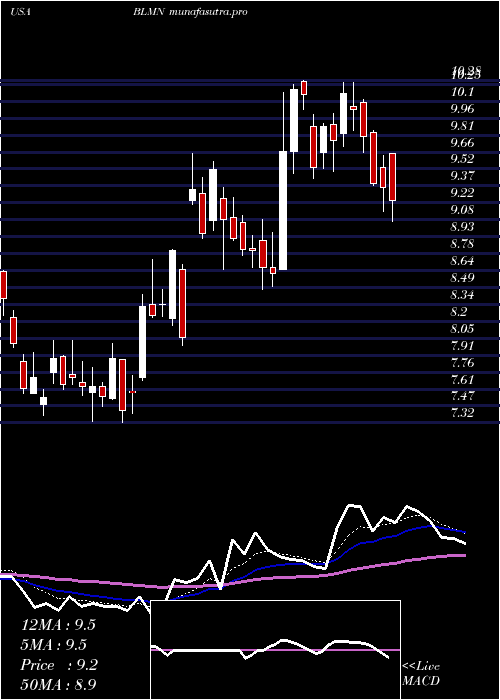500x700 pixels.
Task: Click the 9.52 price axis label
Action: pos(464,159)
